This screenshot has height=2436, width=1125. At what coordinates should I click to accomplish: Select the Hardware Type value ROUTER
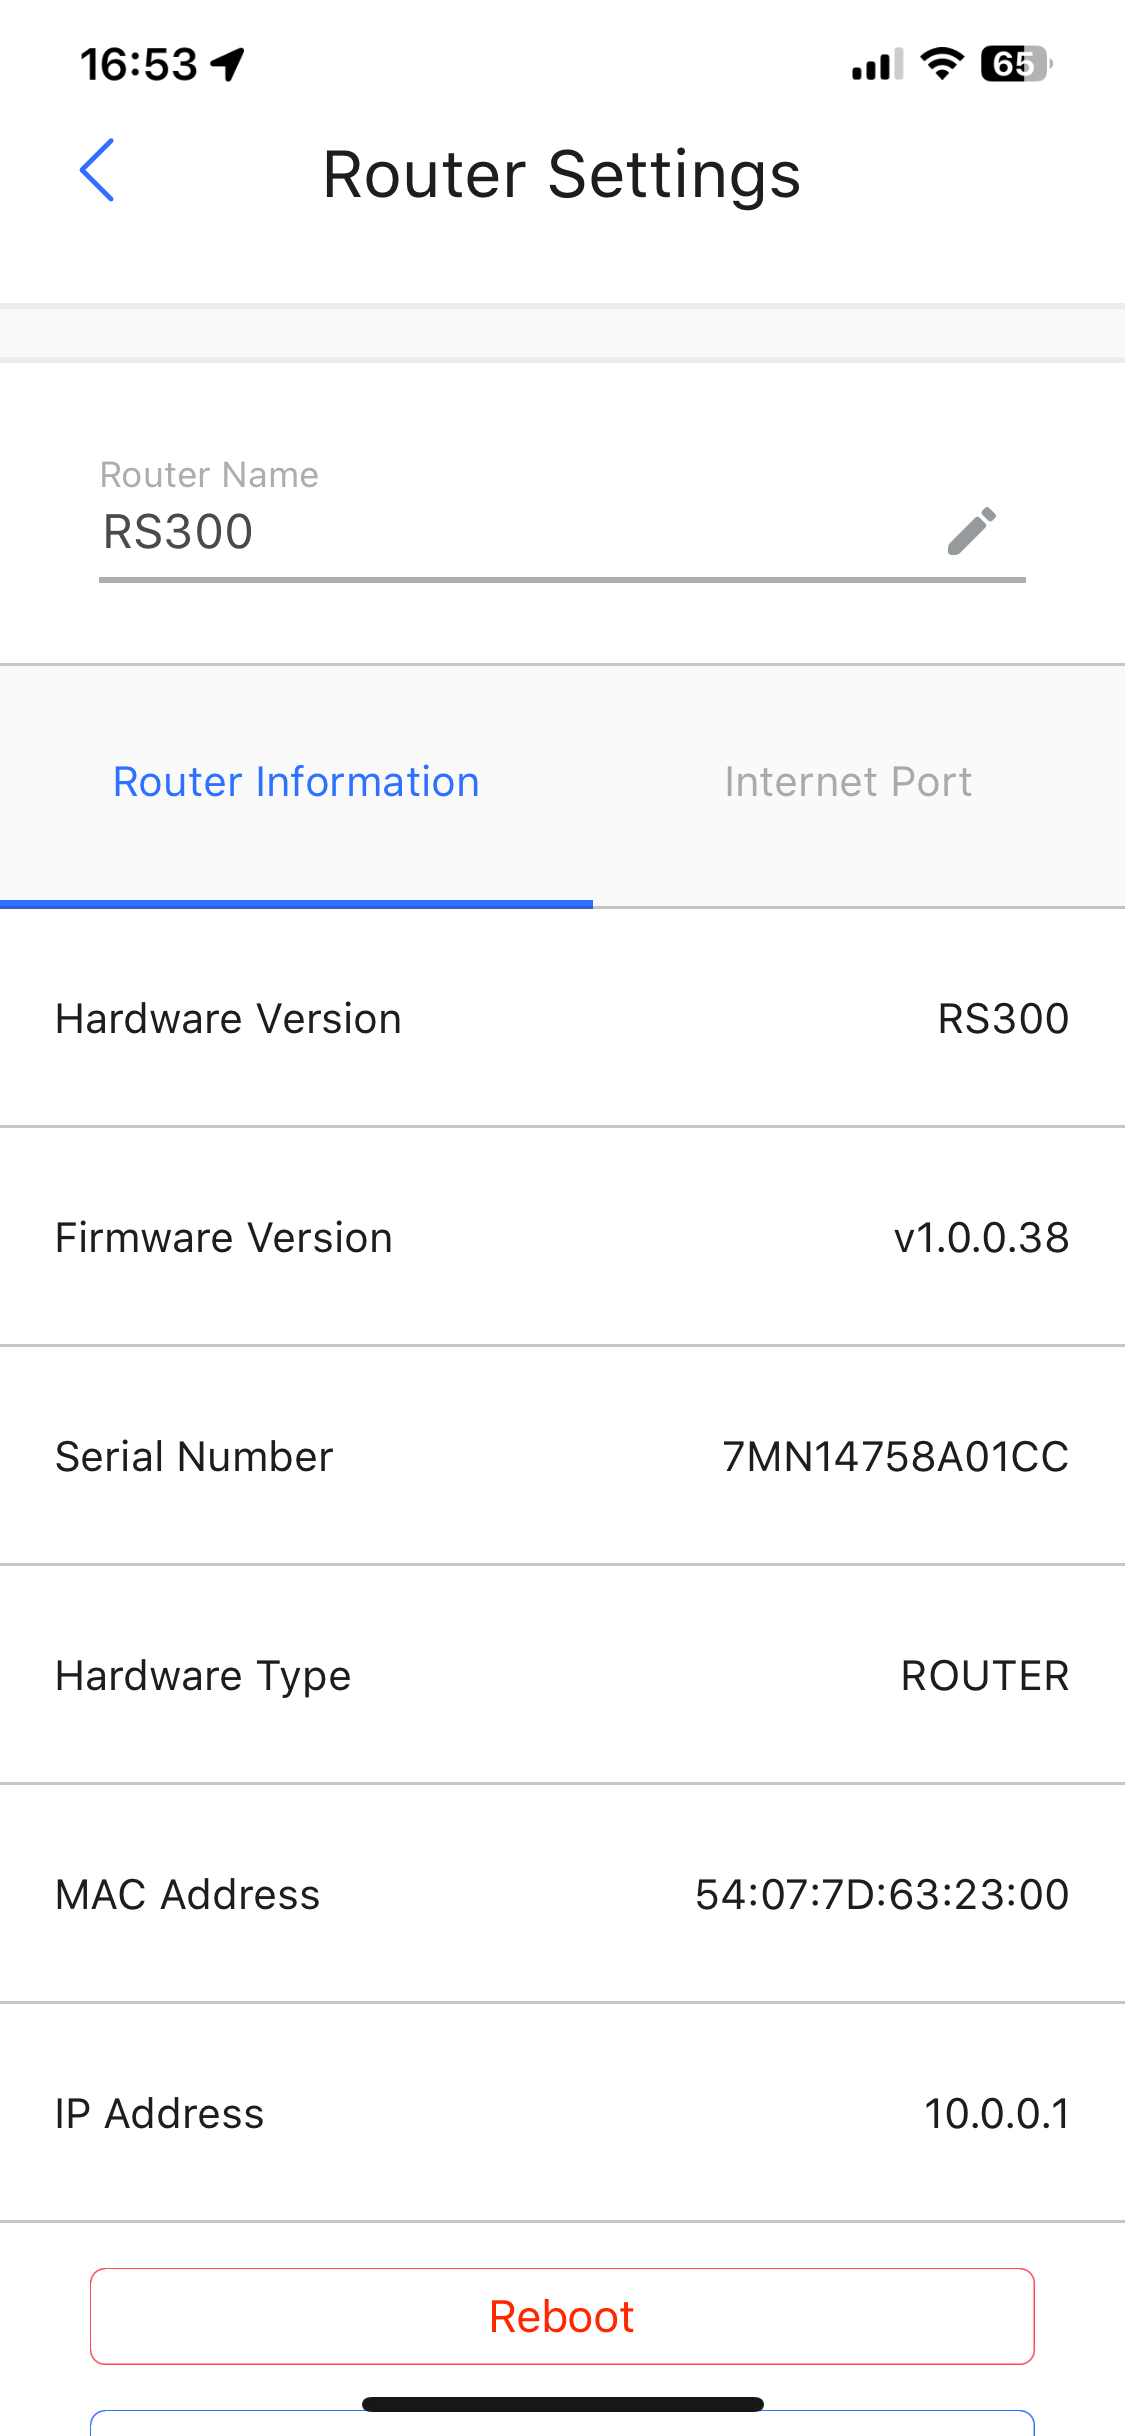[x=985, y=1676]
